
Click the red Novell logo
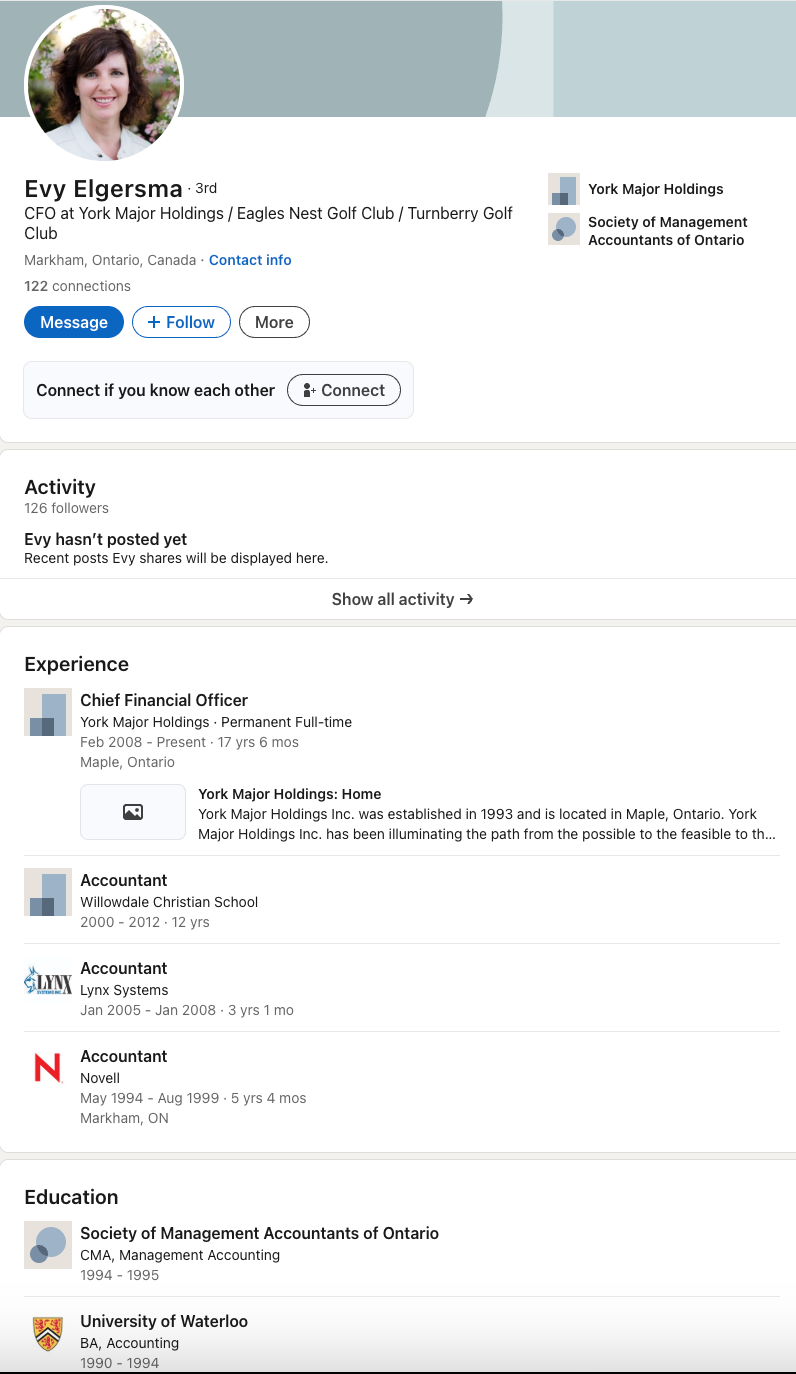(48, 1068)
